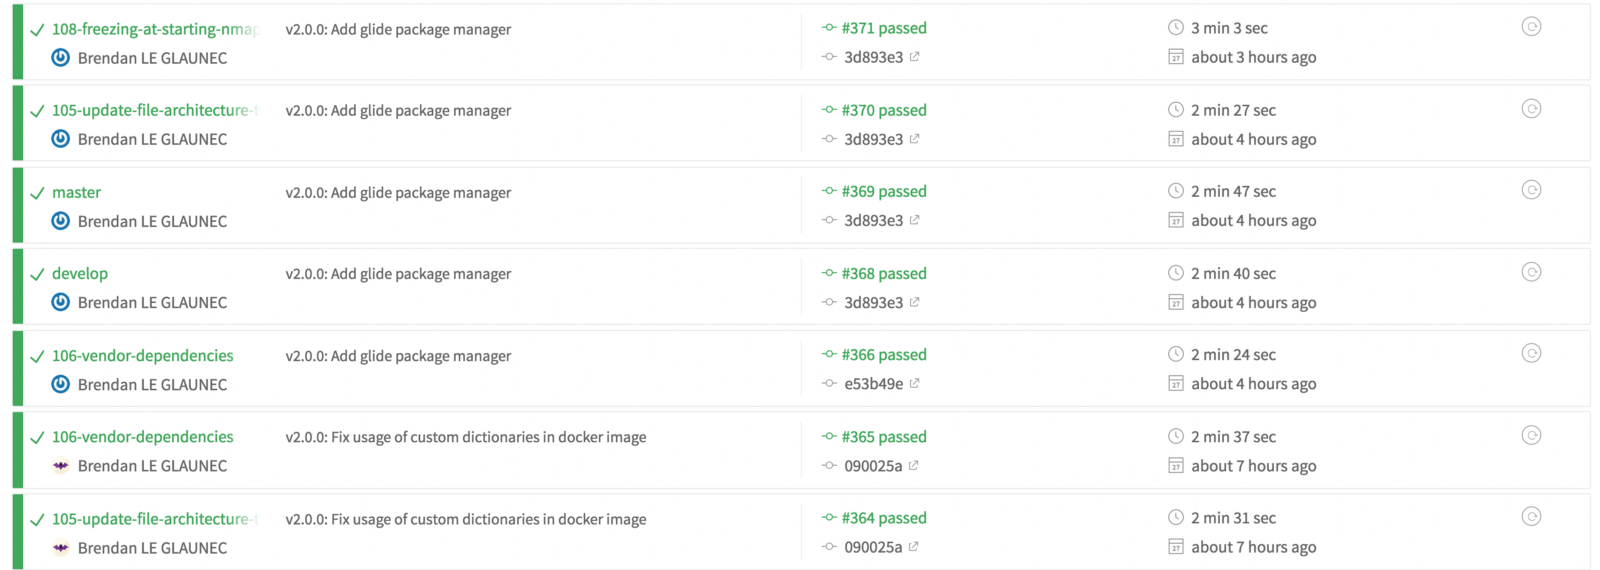Click restart icon on master build row
The width and height of the screenshot is (1600, 570).
pos(1531,190)
